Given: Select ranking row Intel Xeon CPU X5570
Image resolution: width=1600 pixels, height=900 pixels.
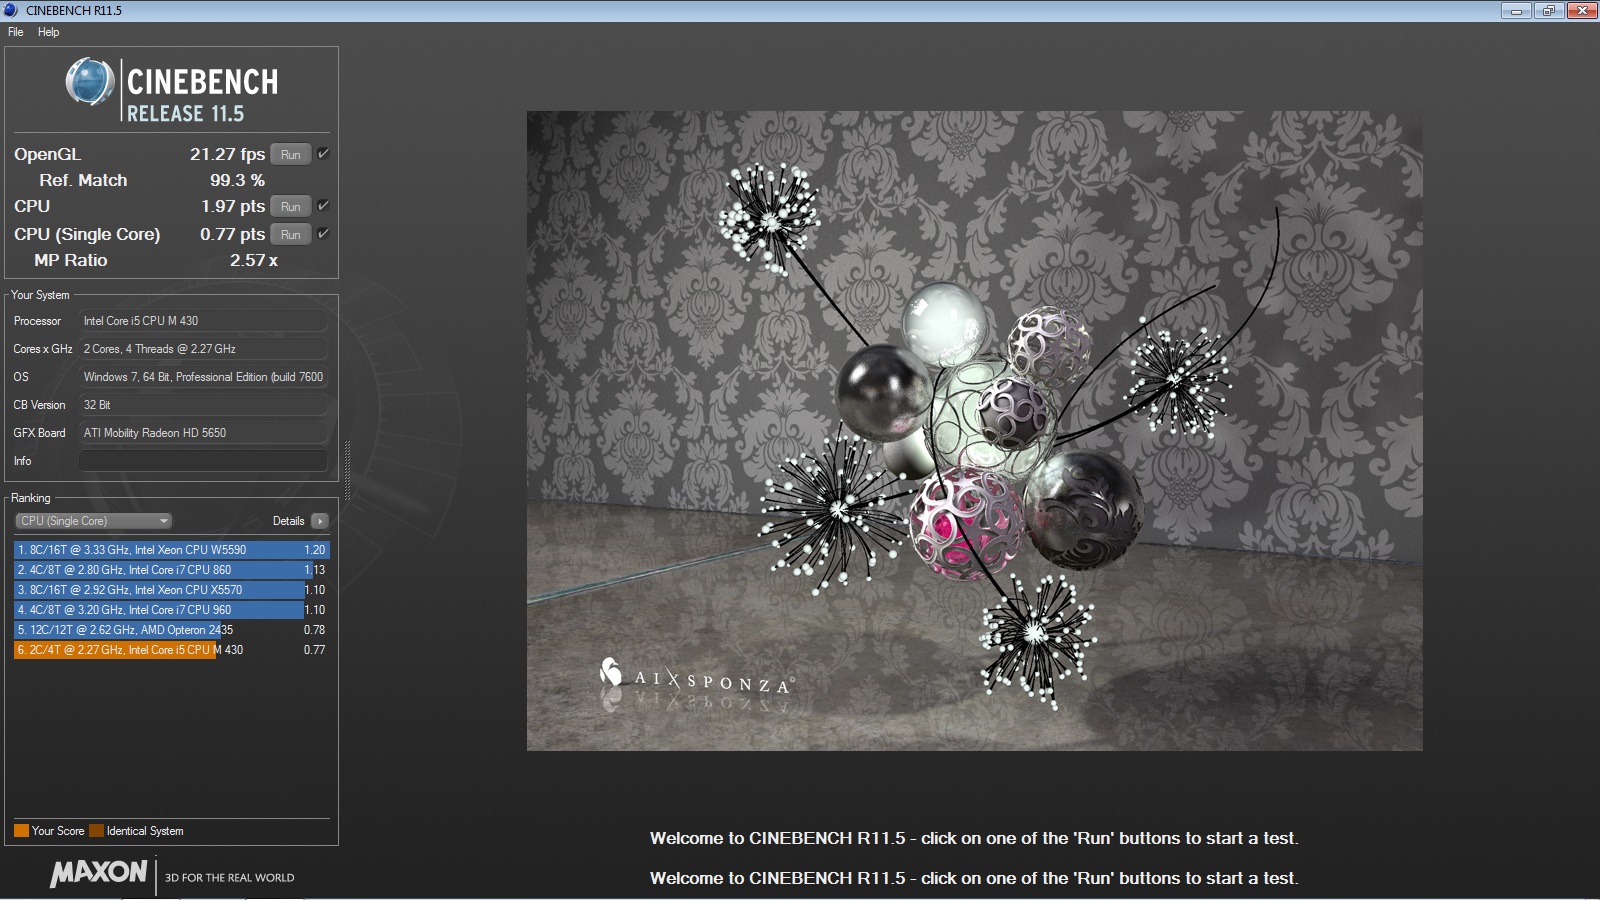Looking at the screenshot, I should tap(171, 590).
